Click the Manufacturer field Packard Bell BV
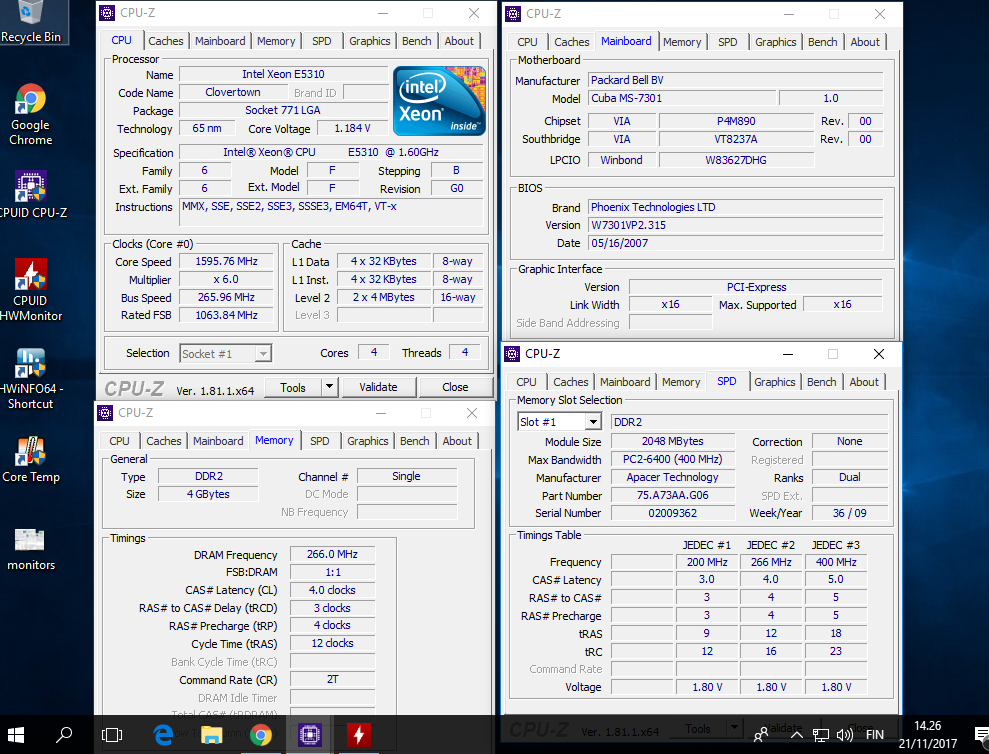Image resolution: width=989 pixels, height=754 pixels. (x=735, y=80)
